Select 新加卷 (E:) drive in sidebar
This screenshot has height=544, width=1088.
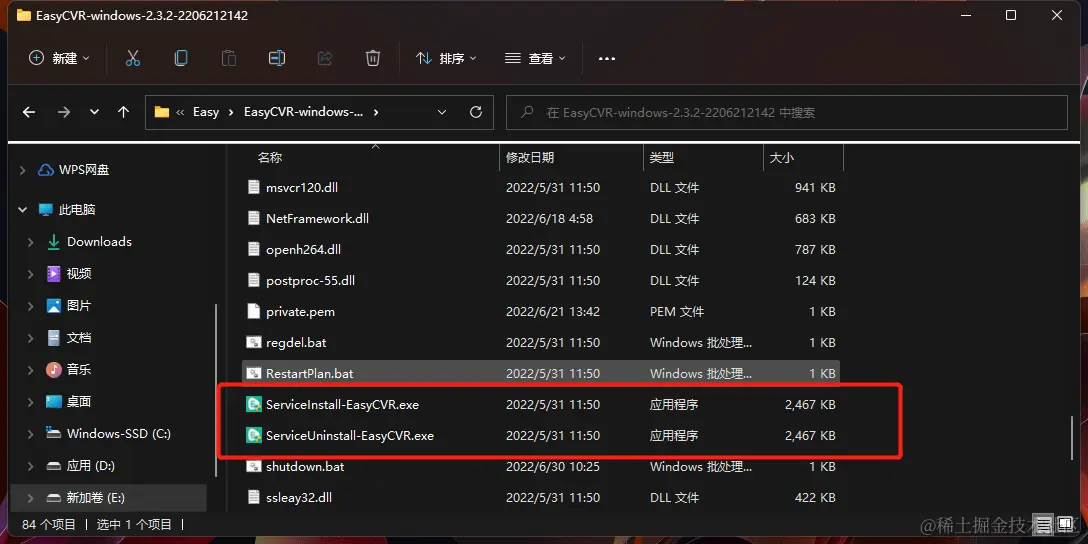(96, 498)
